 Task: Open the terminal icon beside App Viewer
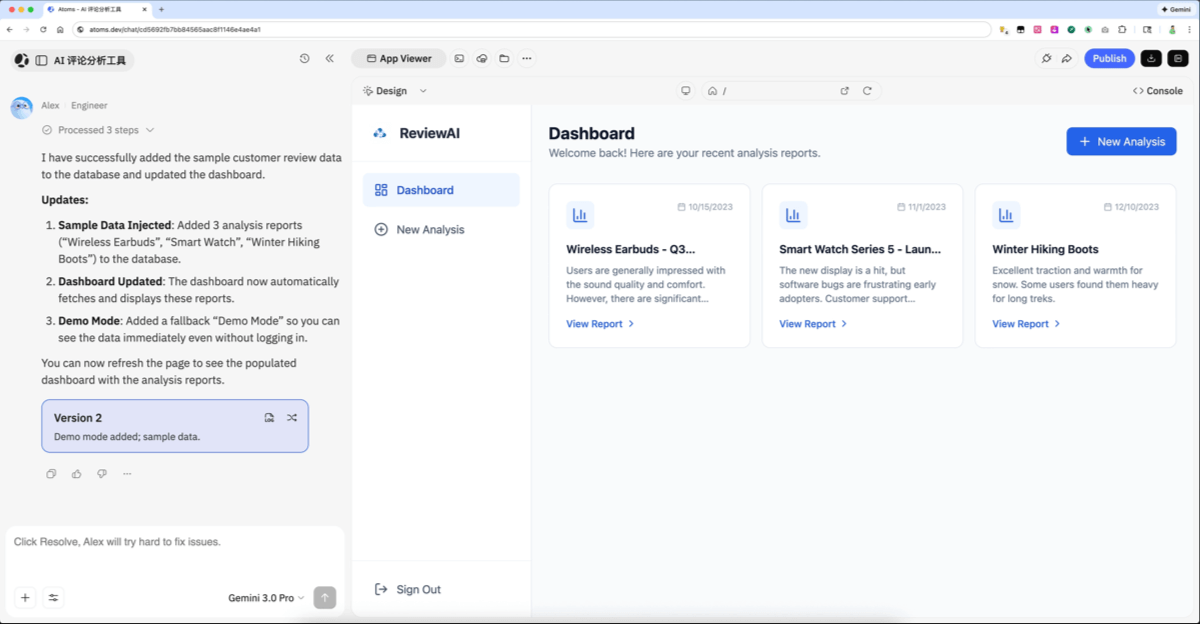coord(459,59)
